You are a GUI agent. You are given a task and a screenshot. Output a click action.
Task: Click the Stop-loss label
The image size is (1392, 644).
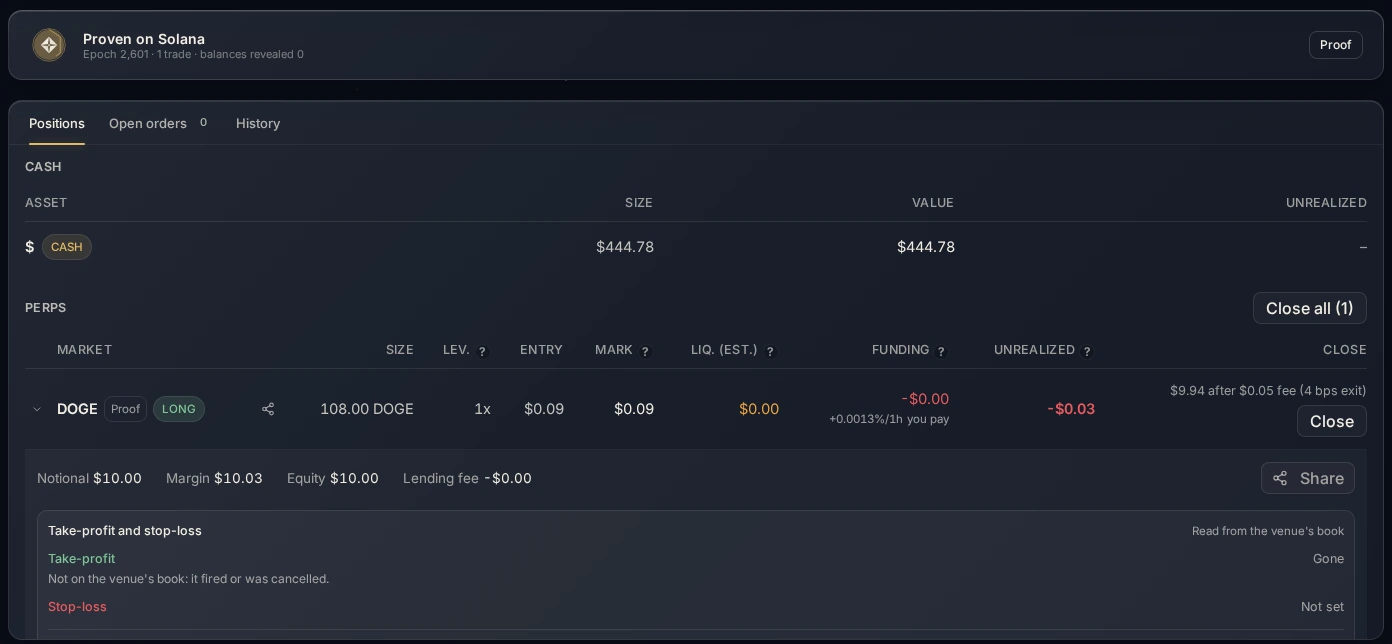[x=77, y=607]
